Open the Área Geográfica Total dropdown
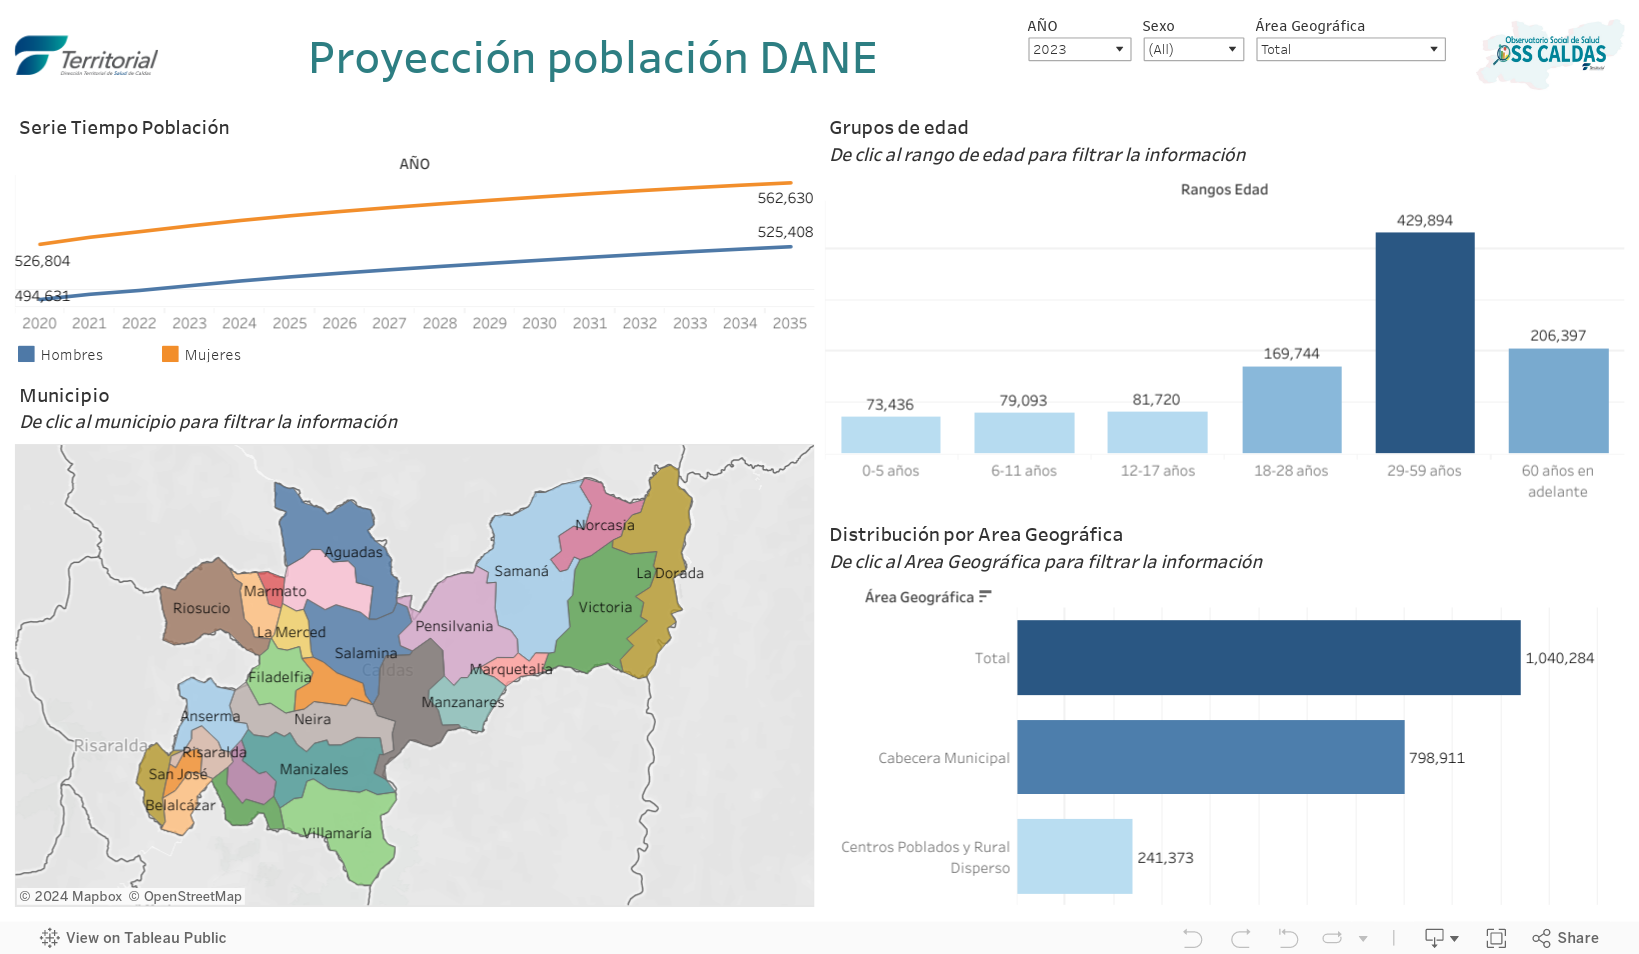Screen dimensions: 1639x954 click(x=1350, y=49)
